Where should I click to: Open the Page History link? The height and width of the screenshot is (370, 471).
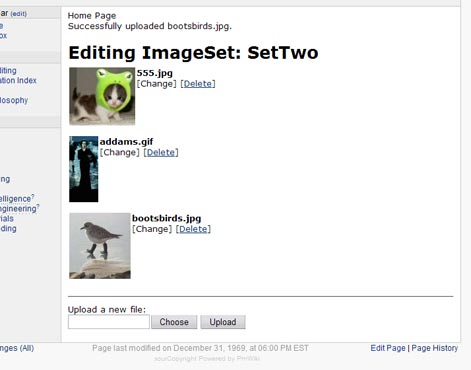435,348
